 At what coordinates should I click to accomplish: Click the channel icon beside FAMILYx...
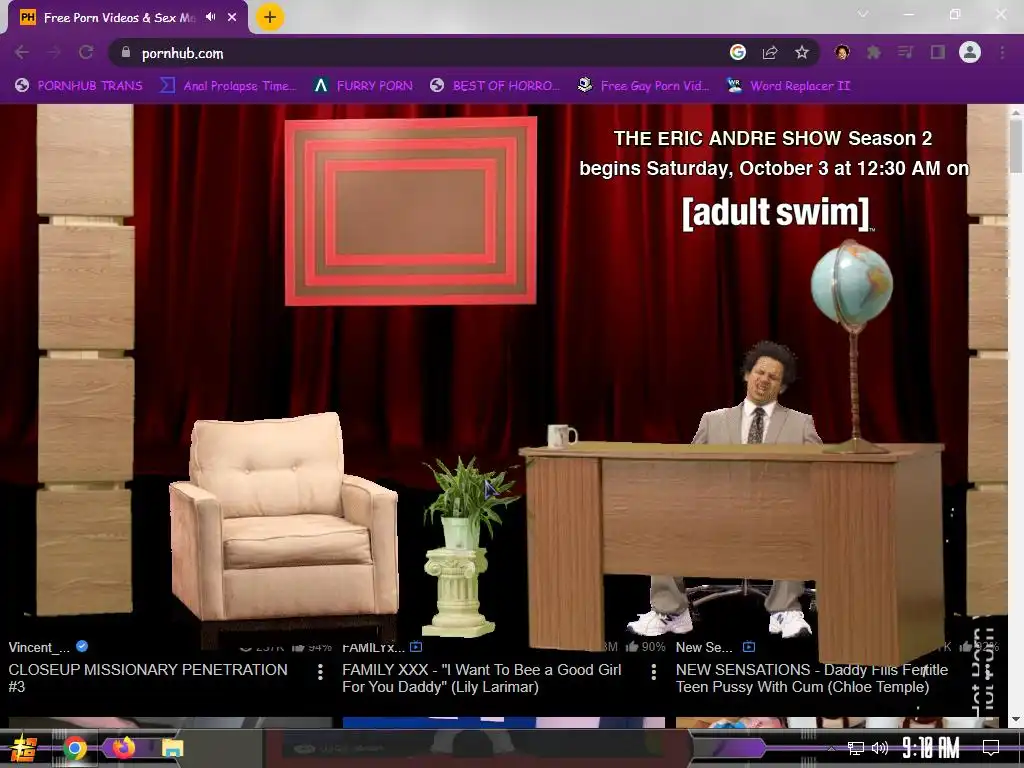tap(416, 647)
